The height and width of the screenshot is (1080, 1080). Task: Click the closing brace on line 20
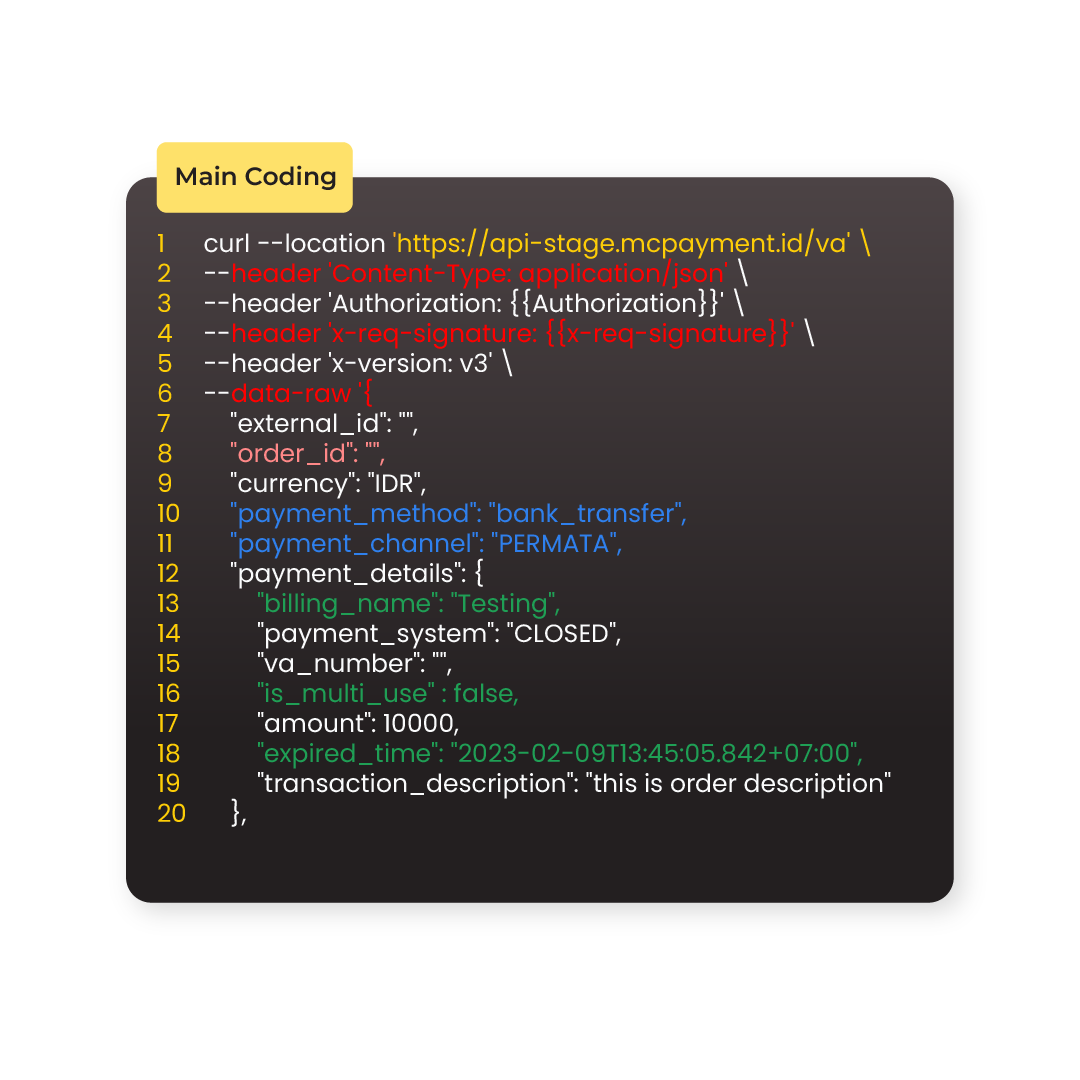[x=239, y=813]
